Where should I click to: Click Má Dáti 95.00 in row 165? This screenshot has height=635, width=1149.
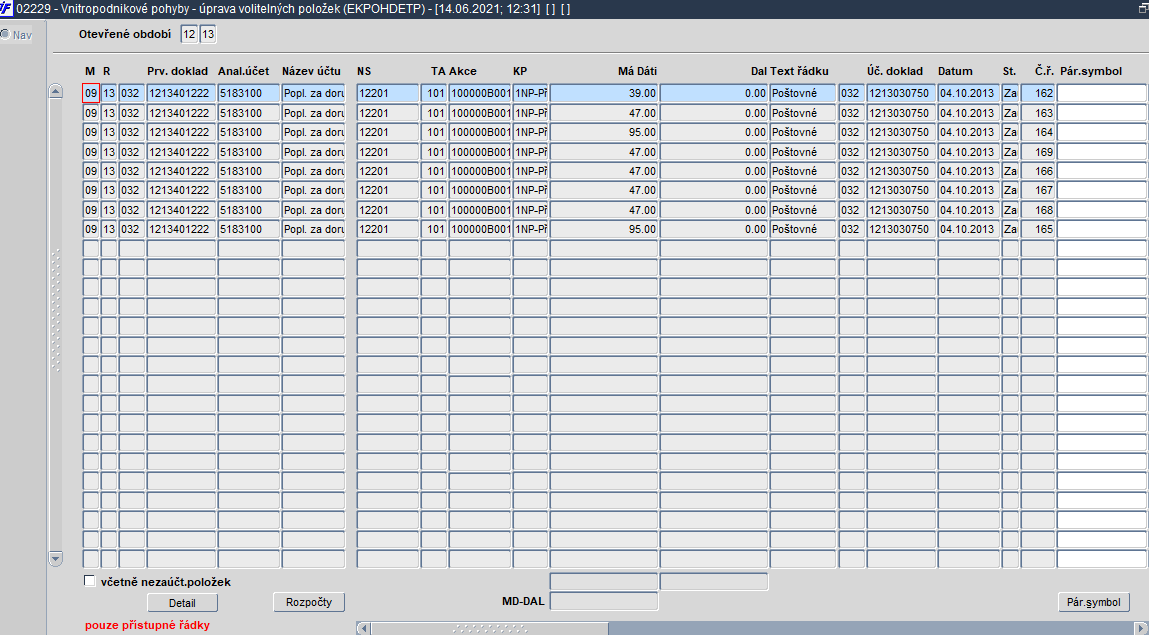[x=604, y=229]
